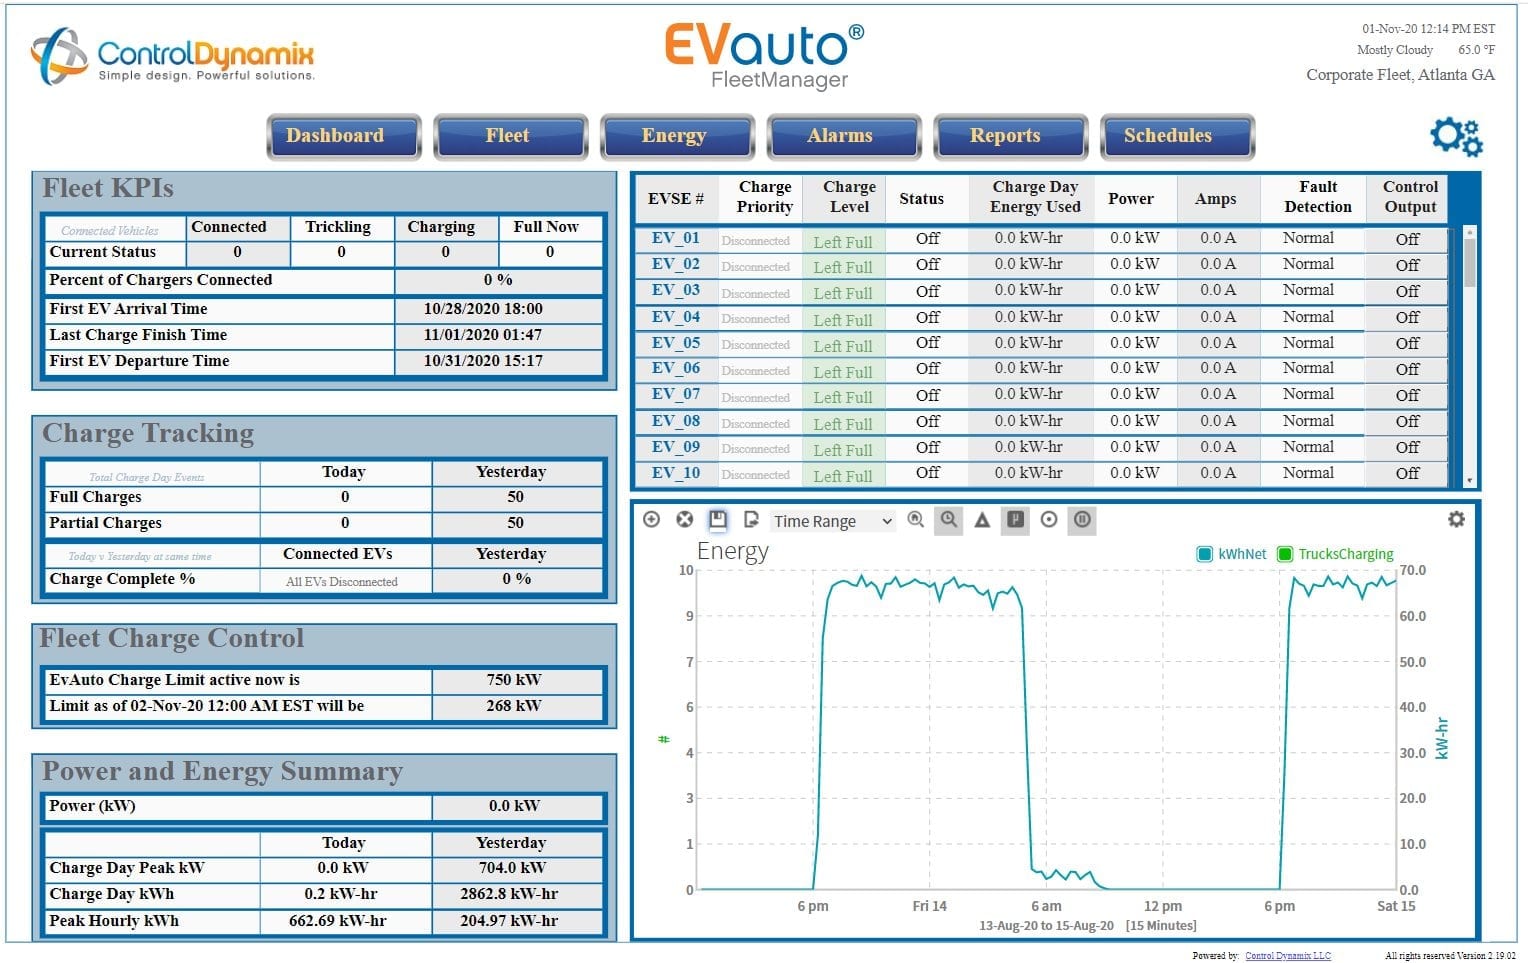
Task: Activate the magnifier zoom icon on the chart
Action: [916, 521]
